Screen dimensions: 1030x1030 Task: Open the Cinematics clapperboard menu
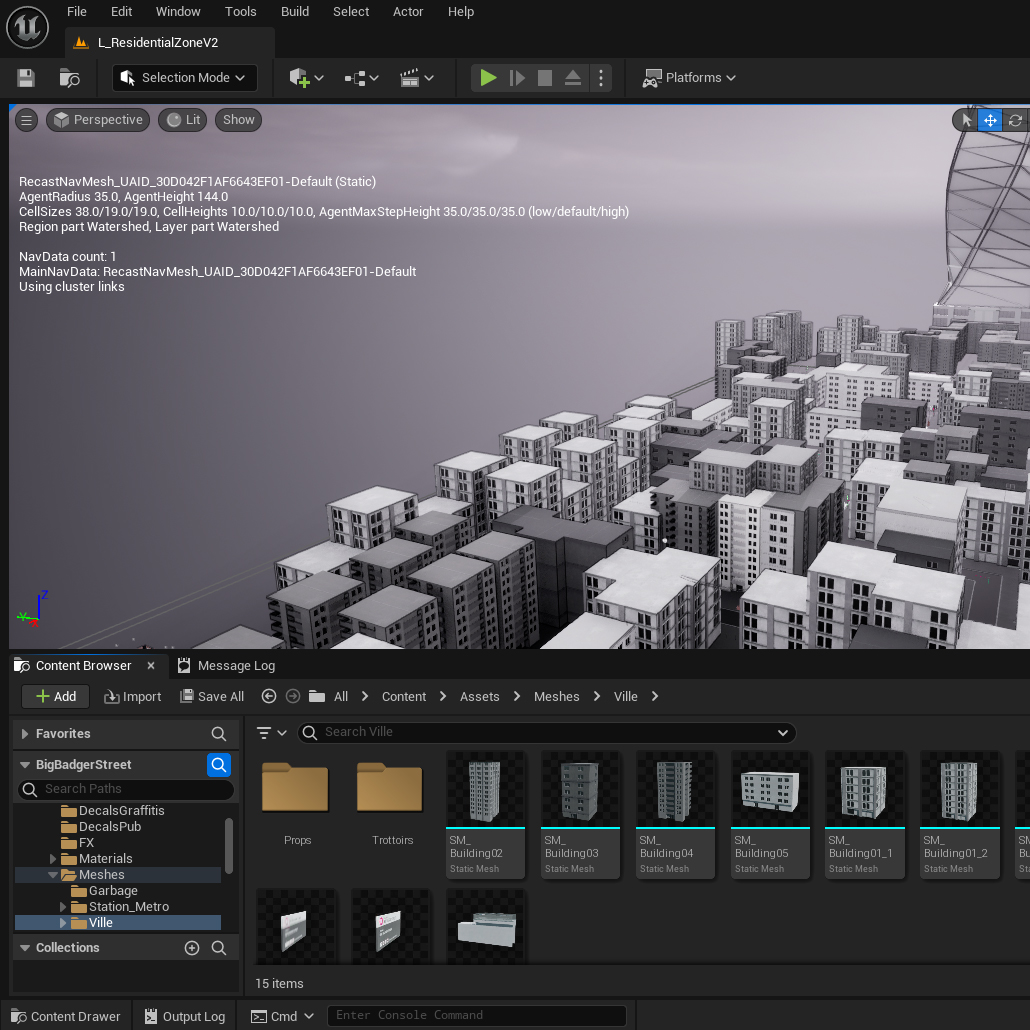point(416,78)
